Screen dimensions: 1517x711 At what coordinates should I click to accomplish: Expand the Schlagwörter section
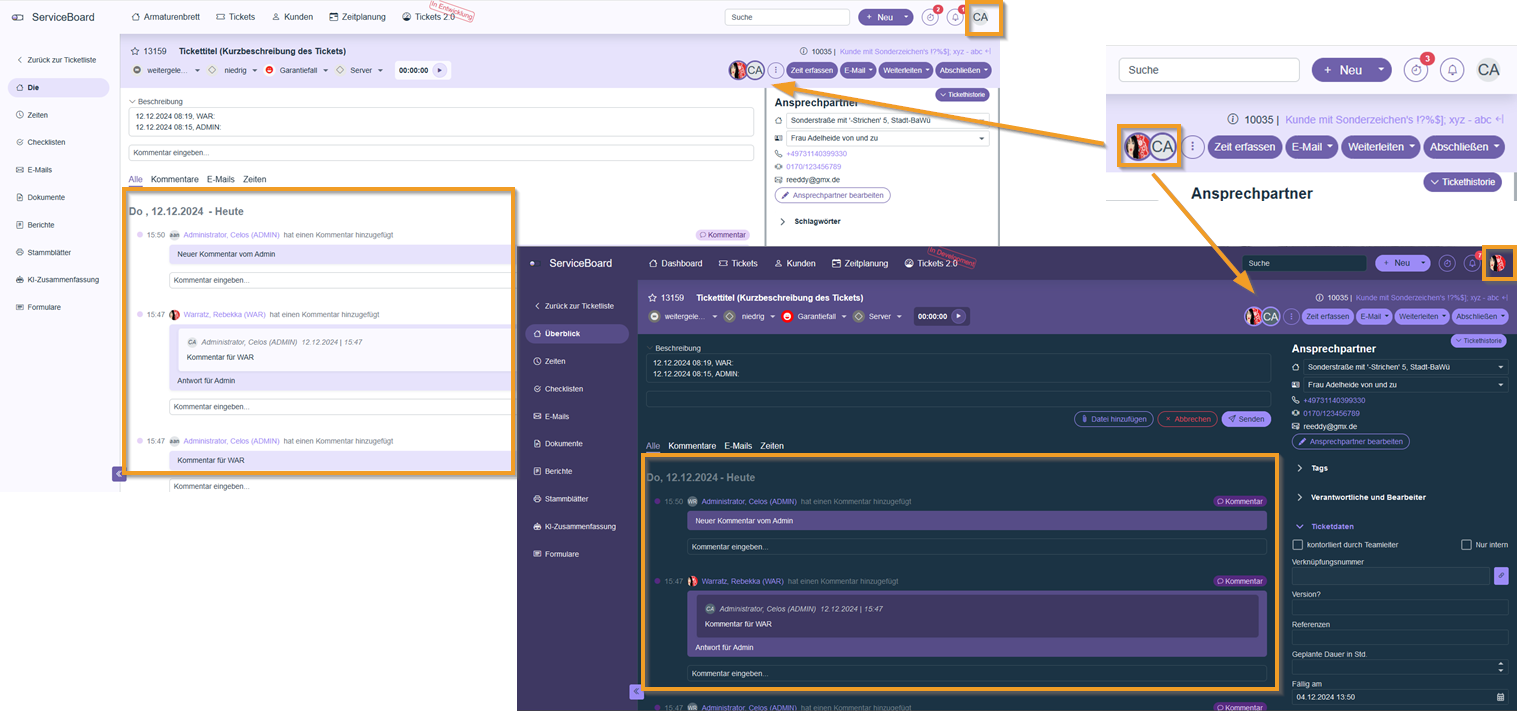(x=782, y=221)
